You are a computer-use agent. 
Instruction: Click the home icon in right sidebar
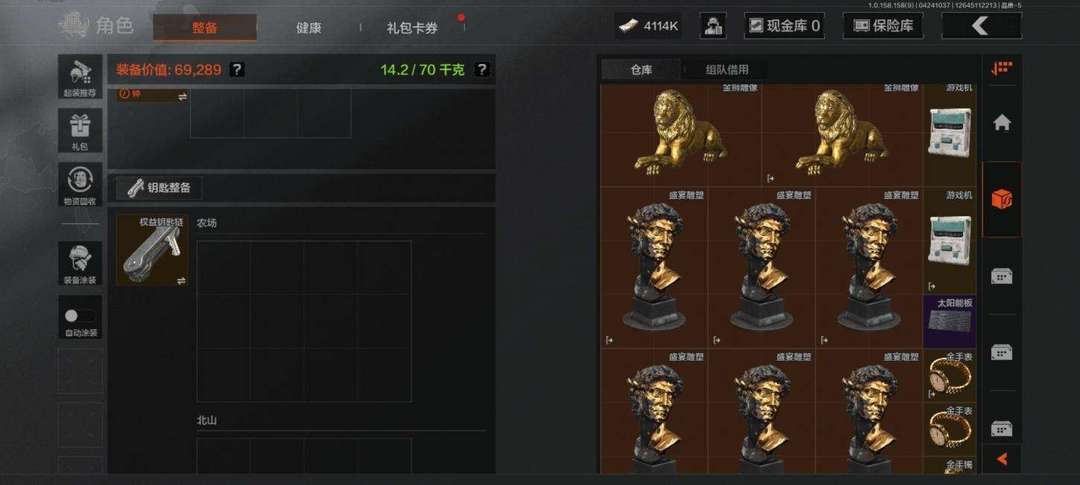coord(1001,123)
